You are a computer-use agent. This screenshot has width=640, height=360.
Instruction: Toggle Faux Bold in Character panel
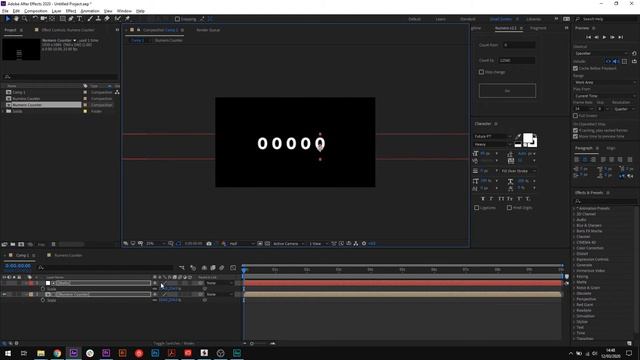(483, 199)
